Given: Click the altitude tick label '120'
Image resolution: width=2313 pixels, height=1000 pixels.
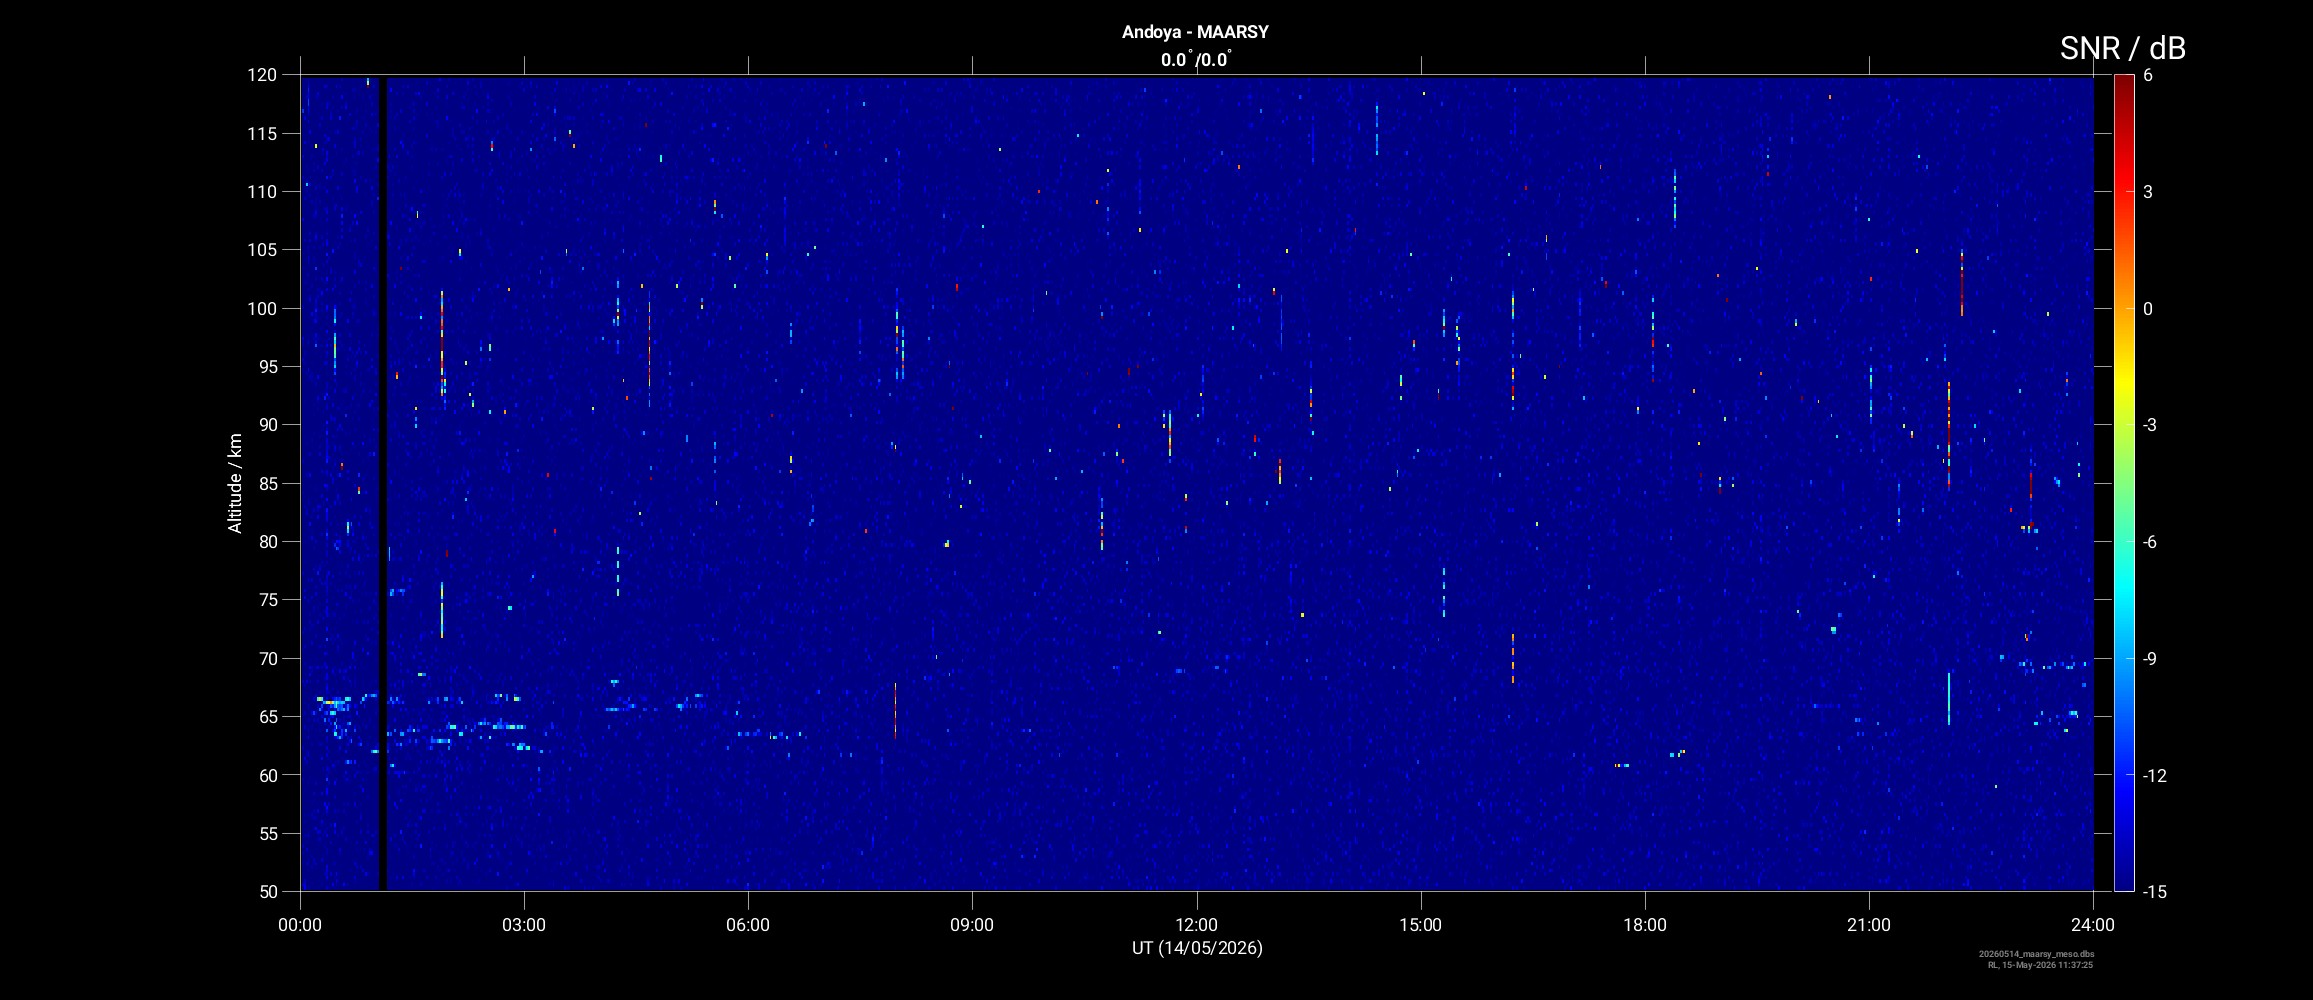Looking at the screenshot, I should (262, 75).
